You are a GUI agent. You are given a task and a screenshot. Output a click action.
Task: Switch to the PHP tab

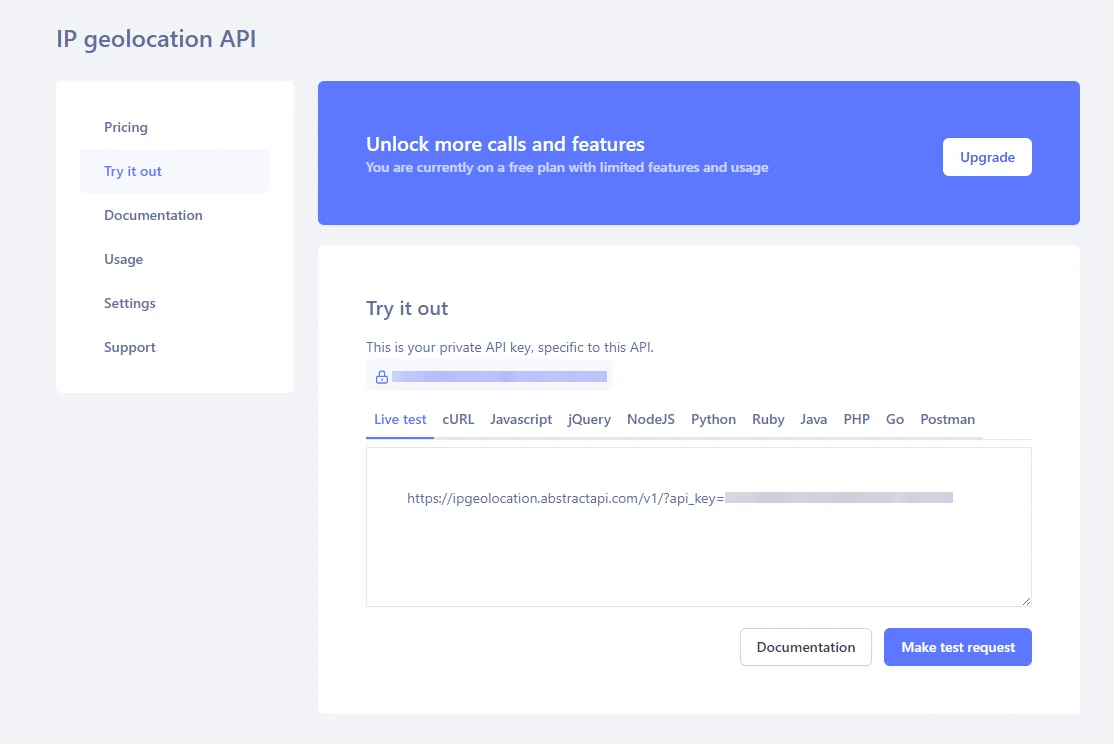tap(856, 419)
